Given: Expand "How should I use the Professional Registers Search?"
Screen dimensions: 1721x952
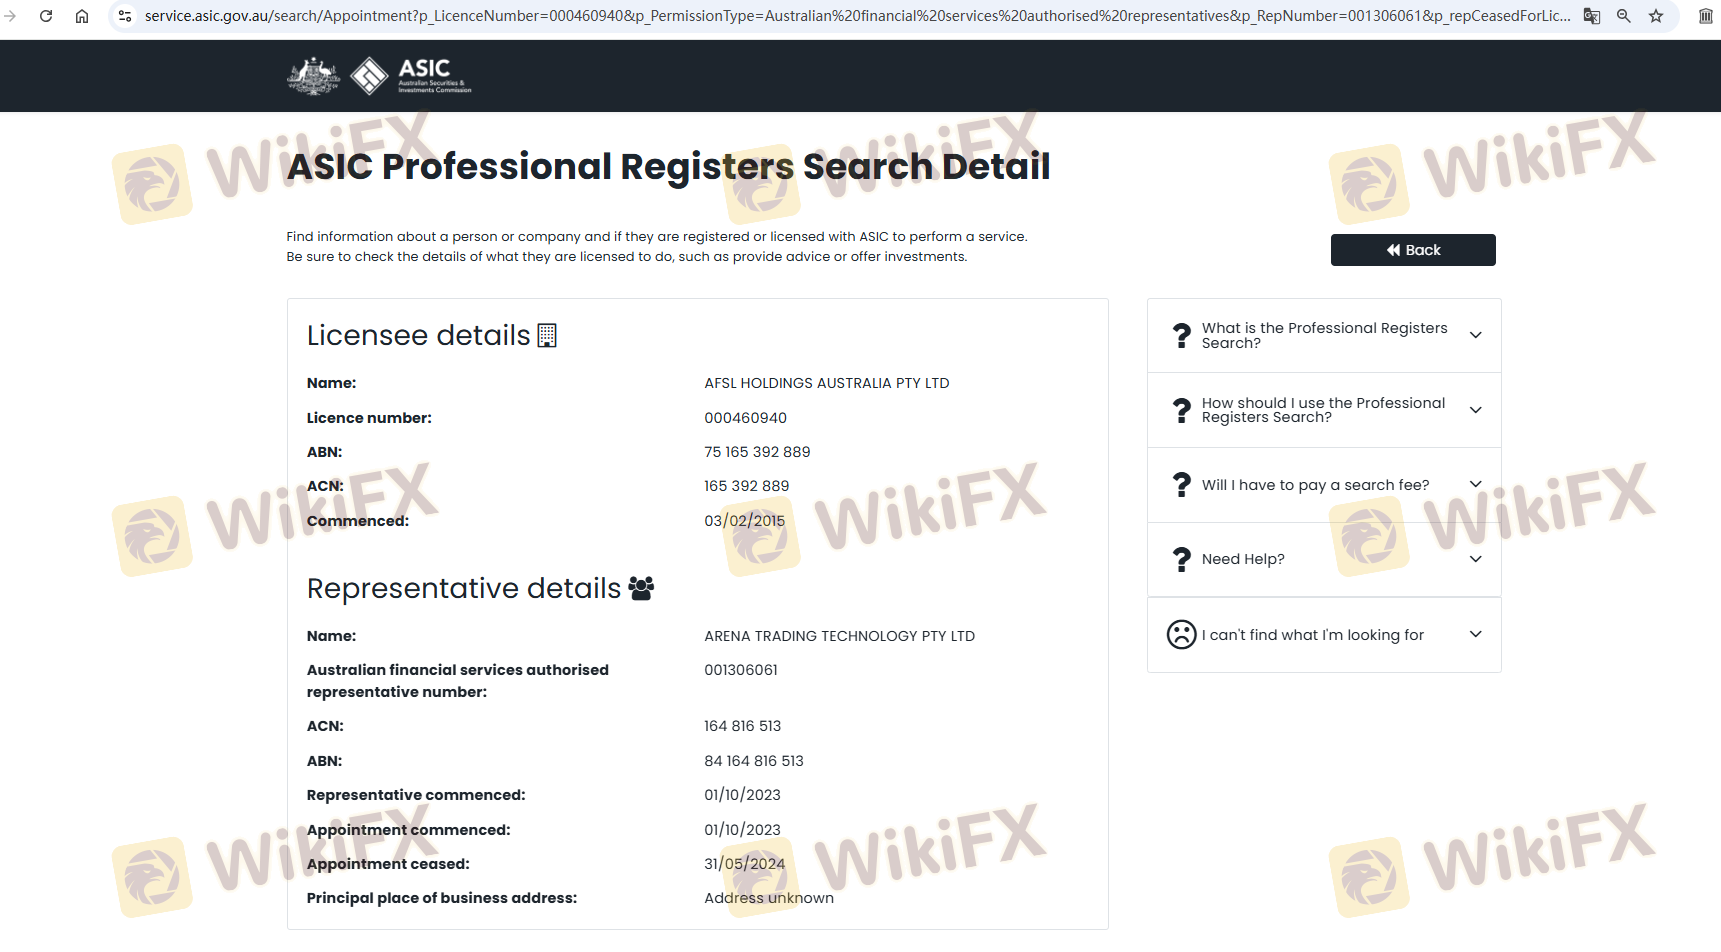Looking at the screenshot, I should (1475, 410).
